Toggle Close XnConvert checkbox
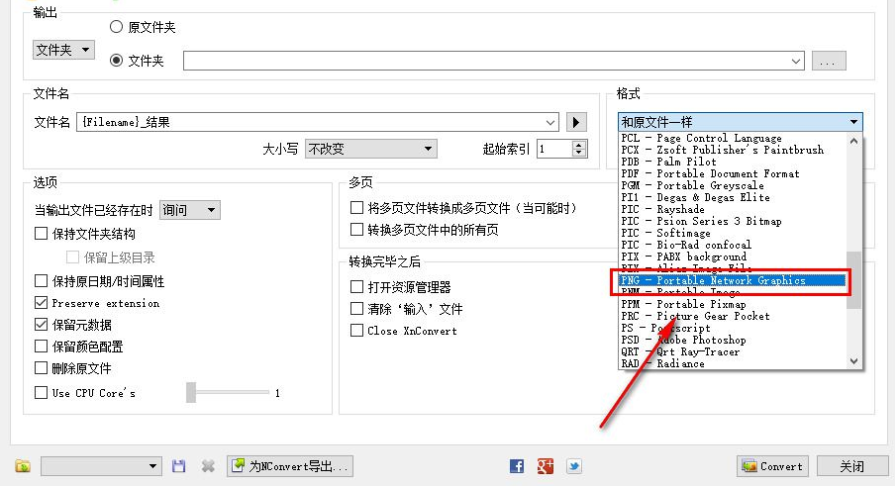Screen dimensions: 895x486 click(x=357, y=331)
